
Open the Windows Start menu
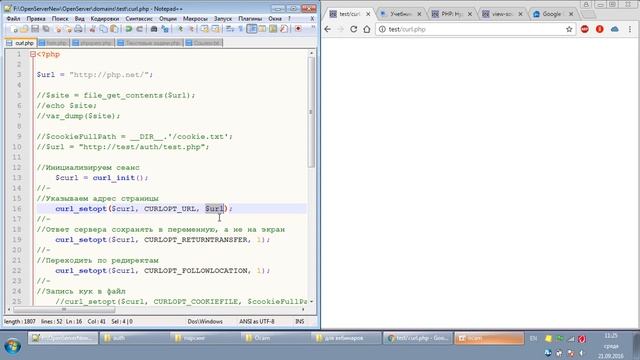[13, 346]
